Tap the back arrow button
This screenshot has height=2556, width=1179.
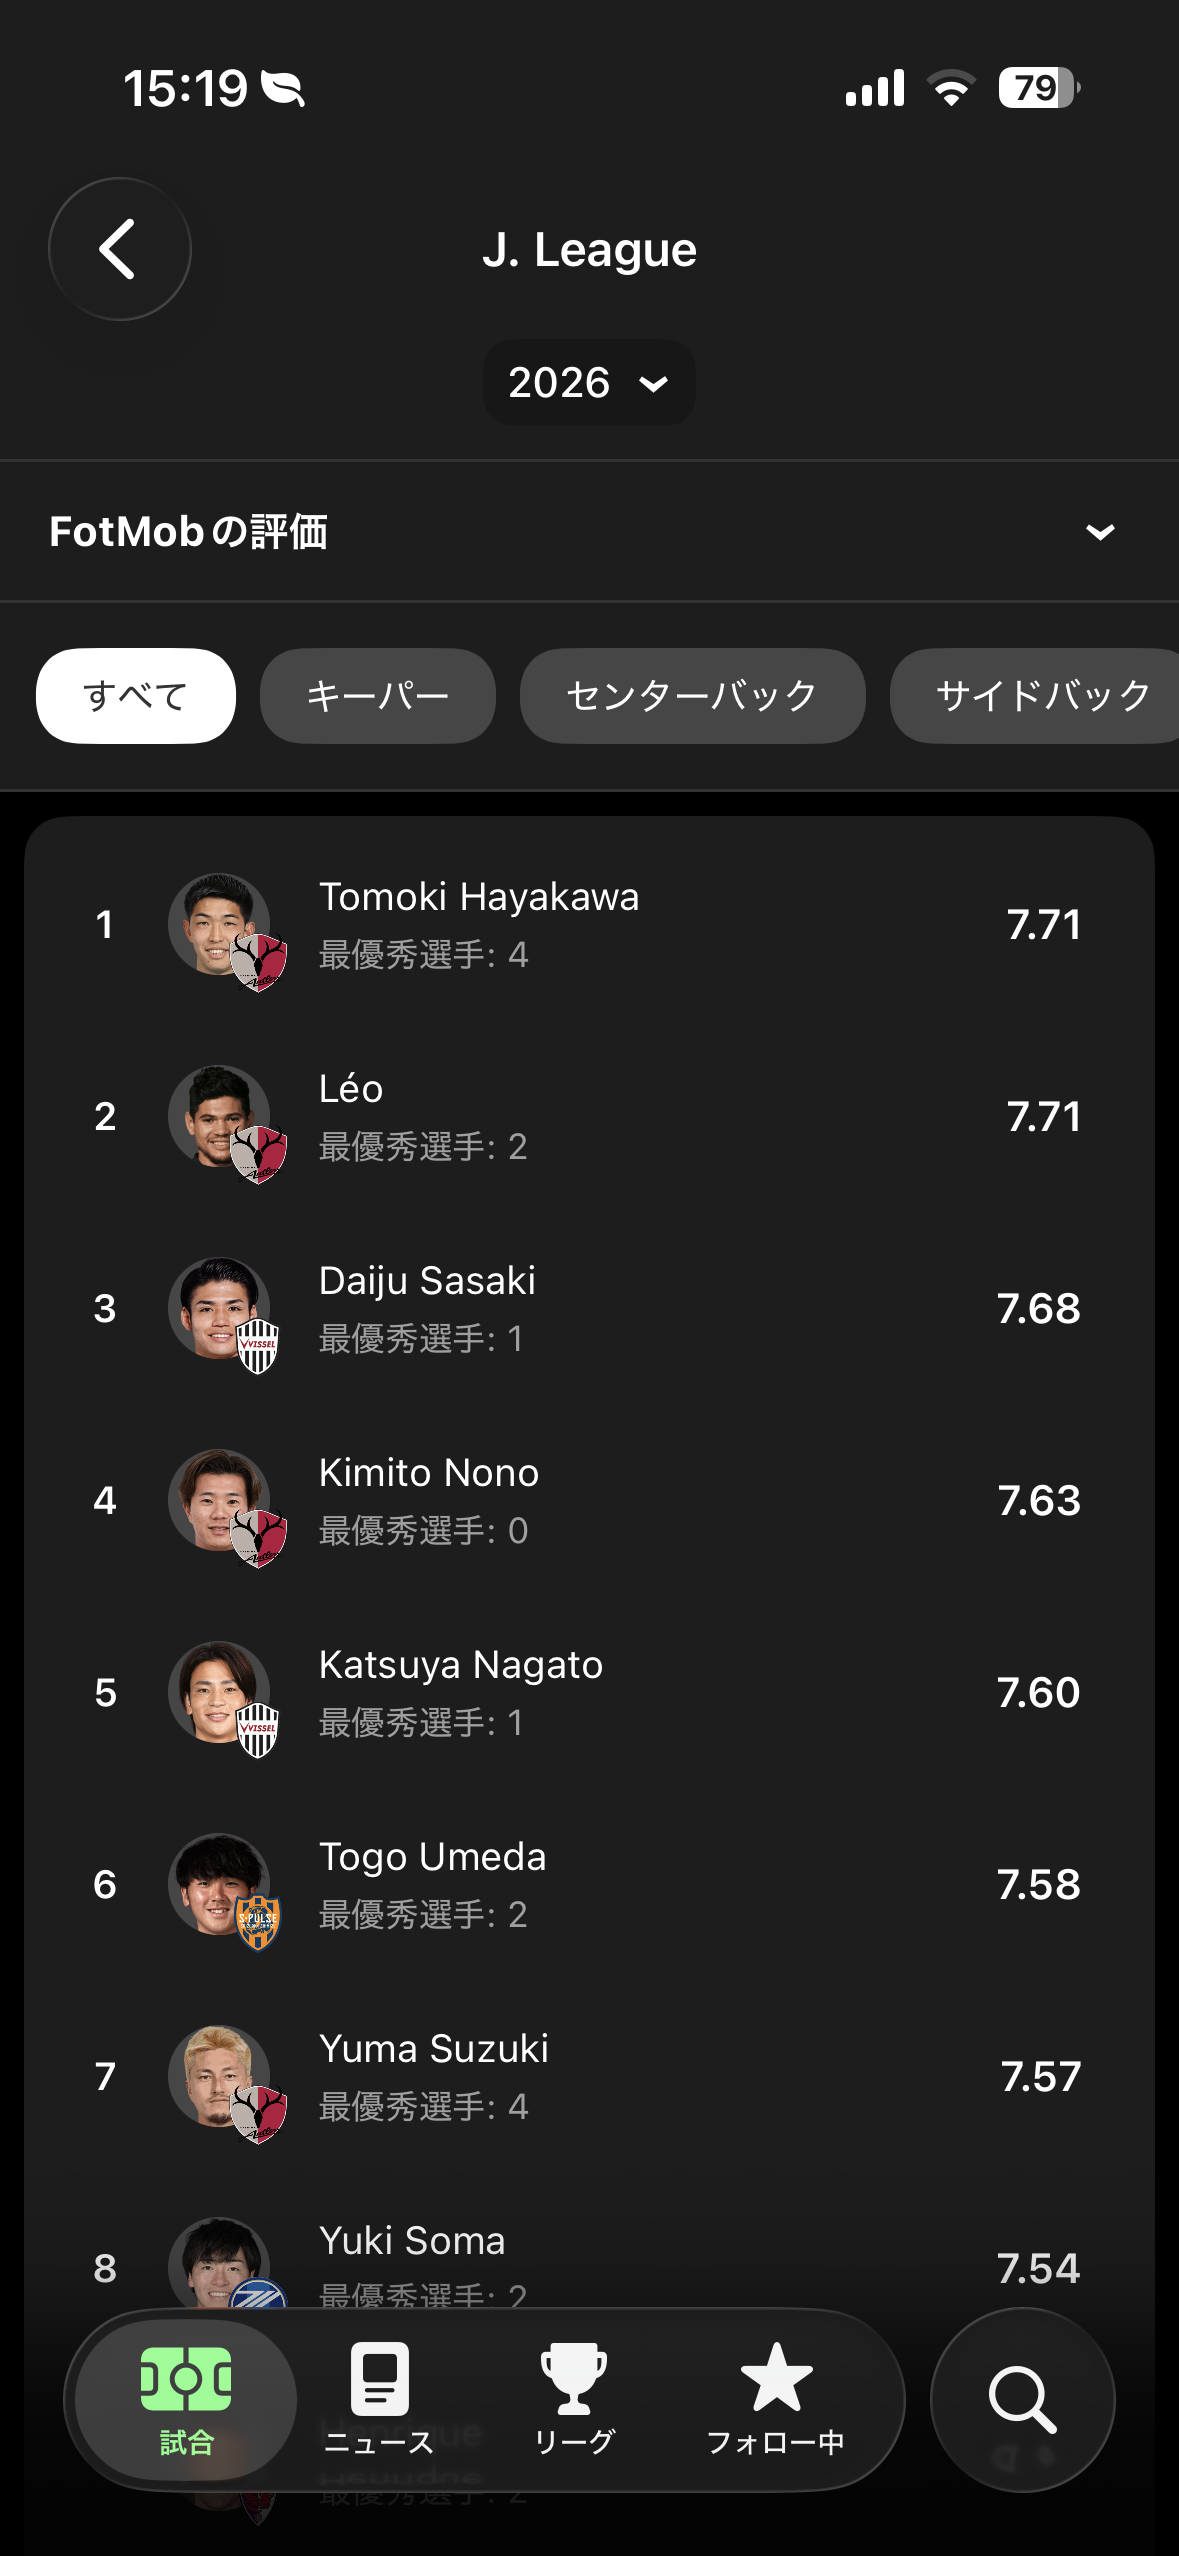(x=119, y=249)
